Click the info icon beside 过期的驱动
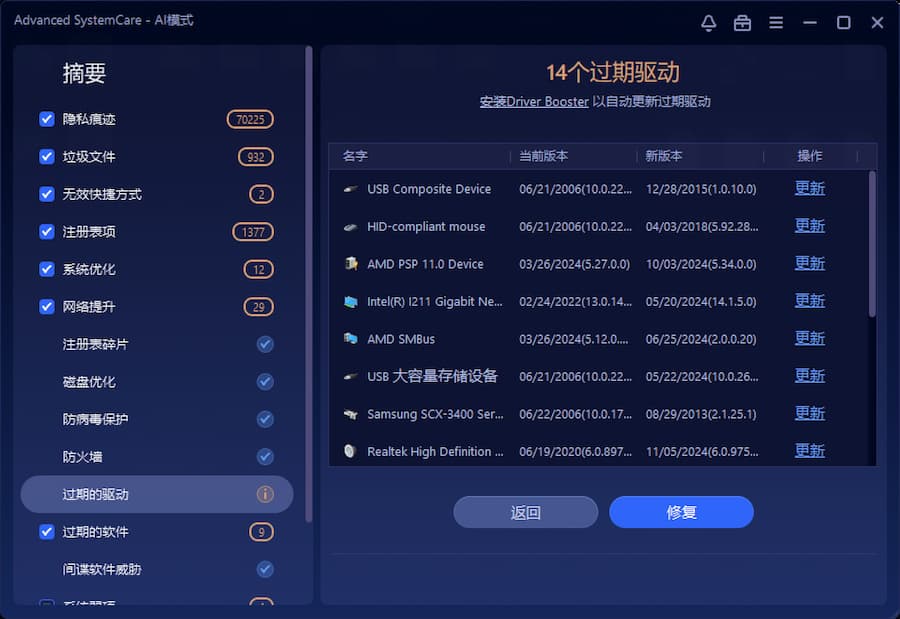Viewport: 900px width, 619px height. tap(265, 494)
